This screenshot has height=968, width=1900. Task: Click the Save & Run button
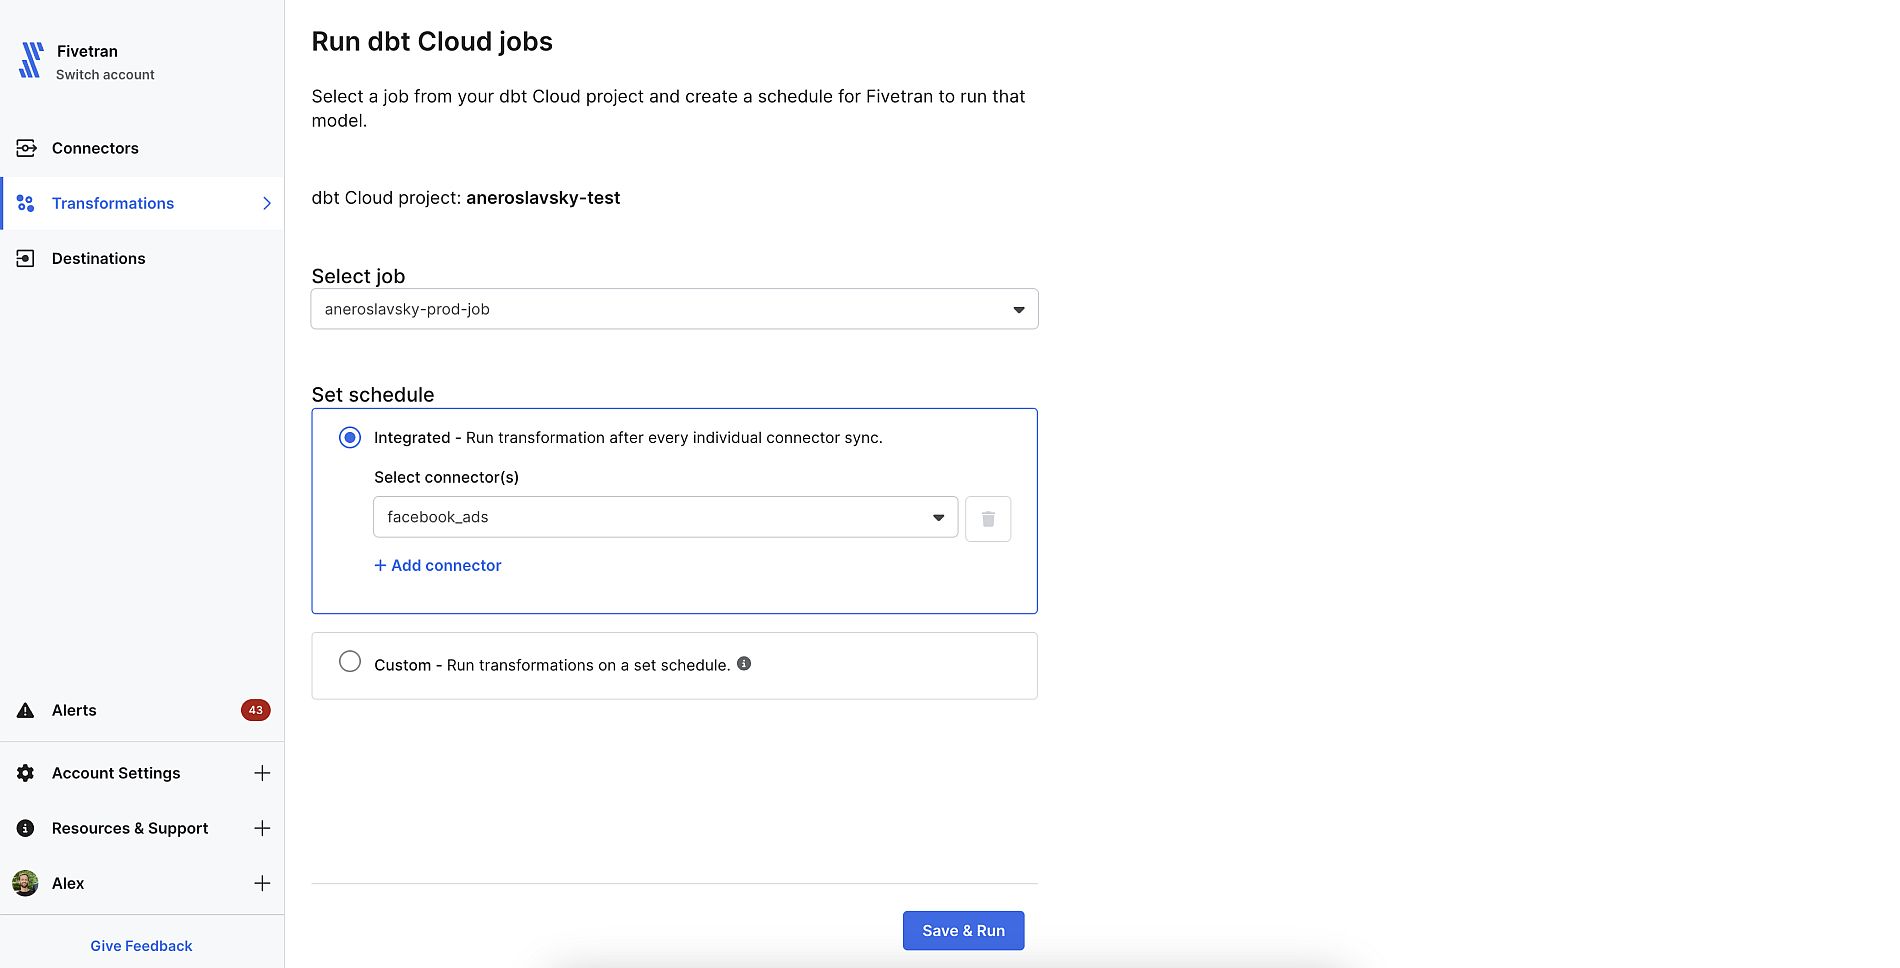pos(963,930)
